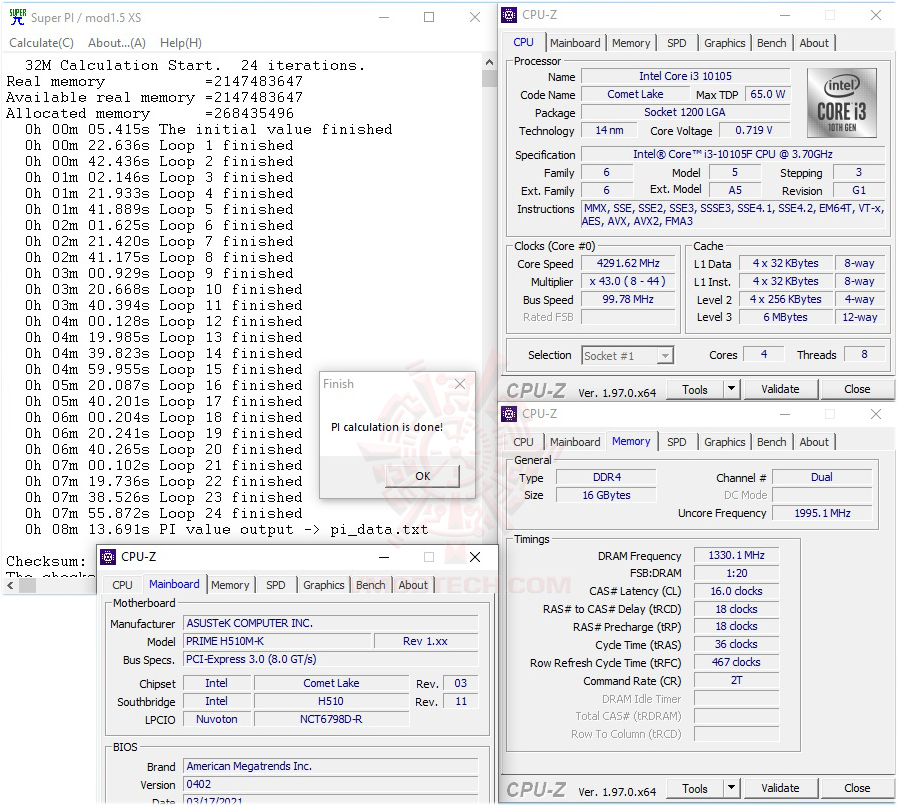
Task: Click the name field Intel Core i3 10105
Action: click(x=686, y=76)
